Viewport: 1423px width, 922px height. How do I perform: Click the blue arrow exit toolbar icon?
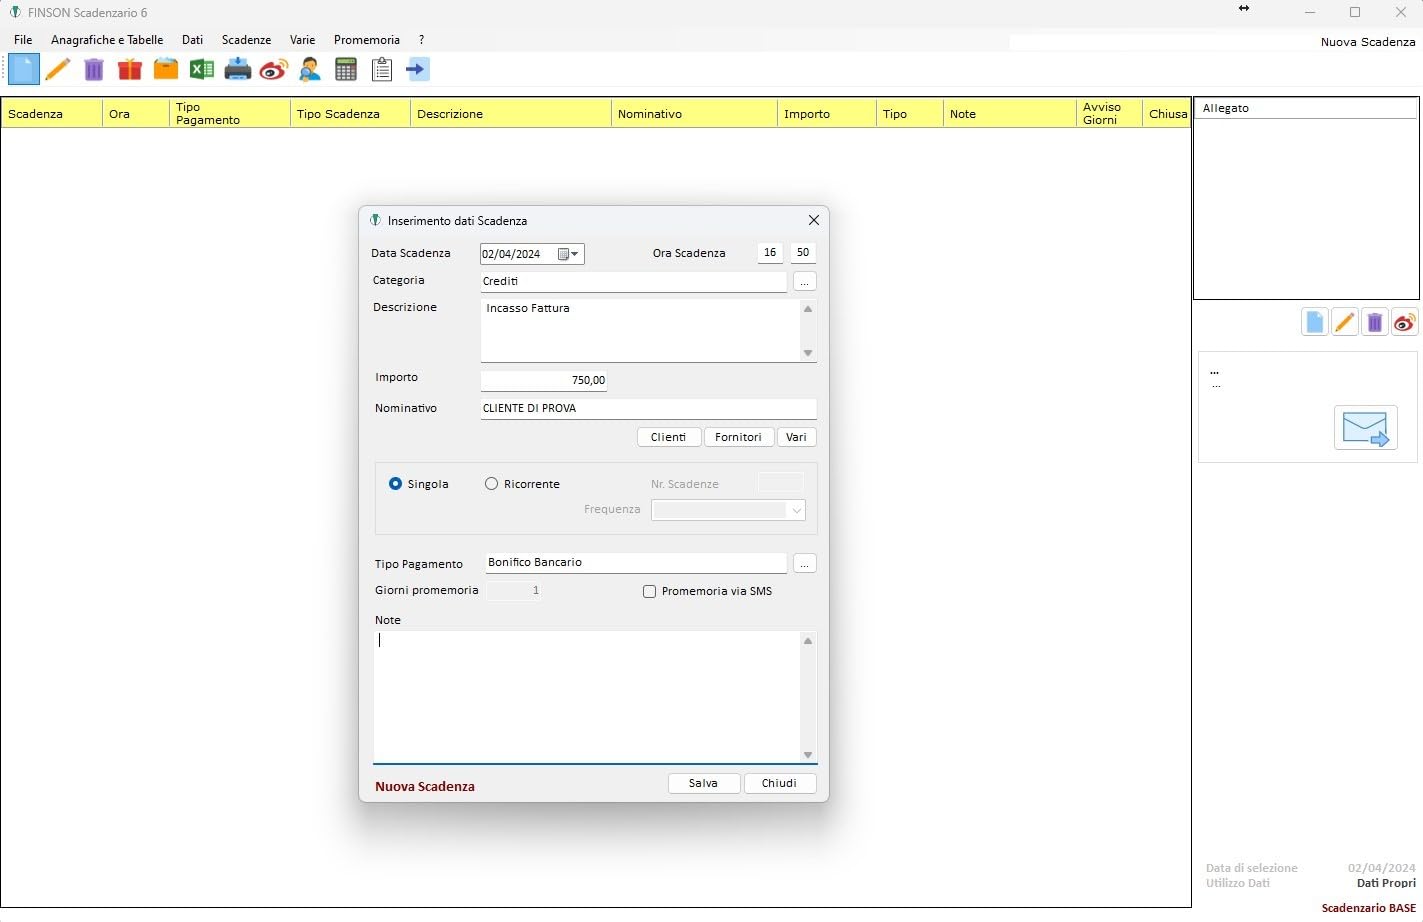tap(418, 69)
